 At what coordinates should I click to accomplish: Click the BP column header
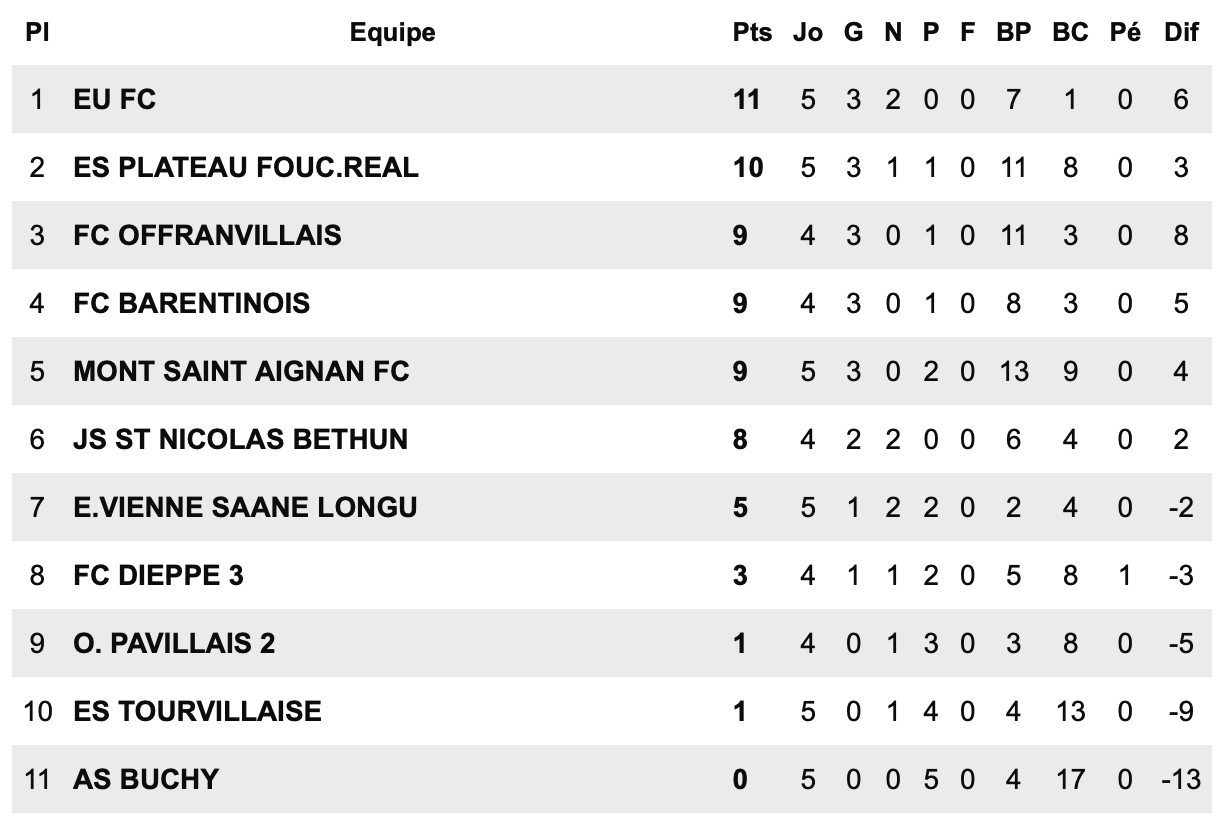point(1013,32)
